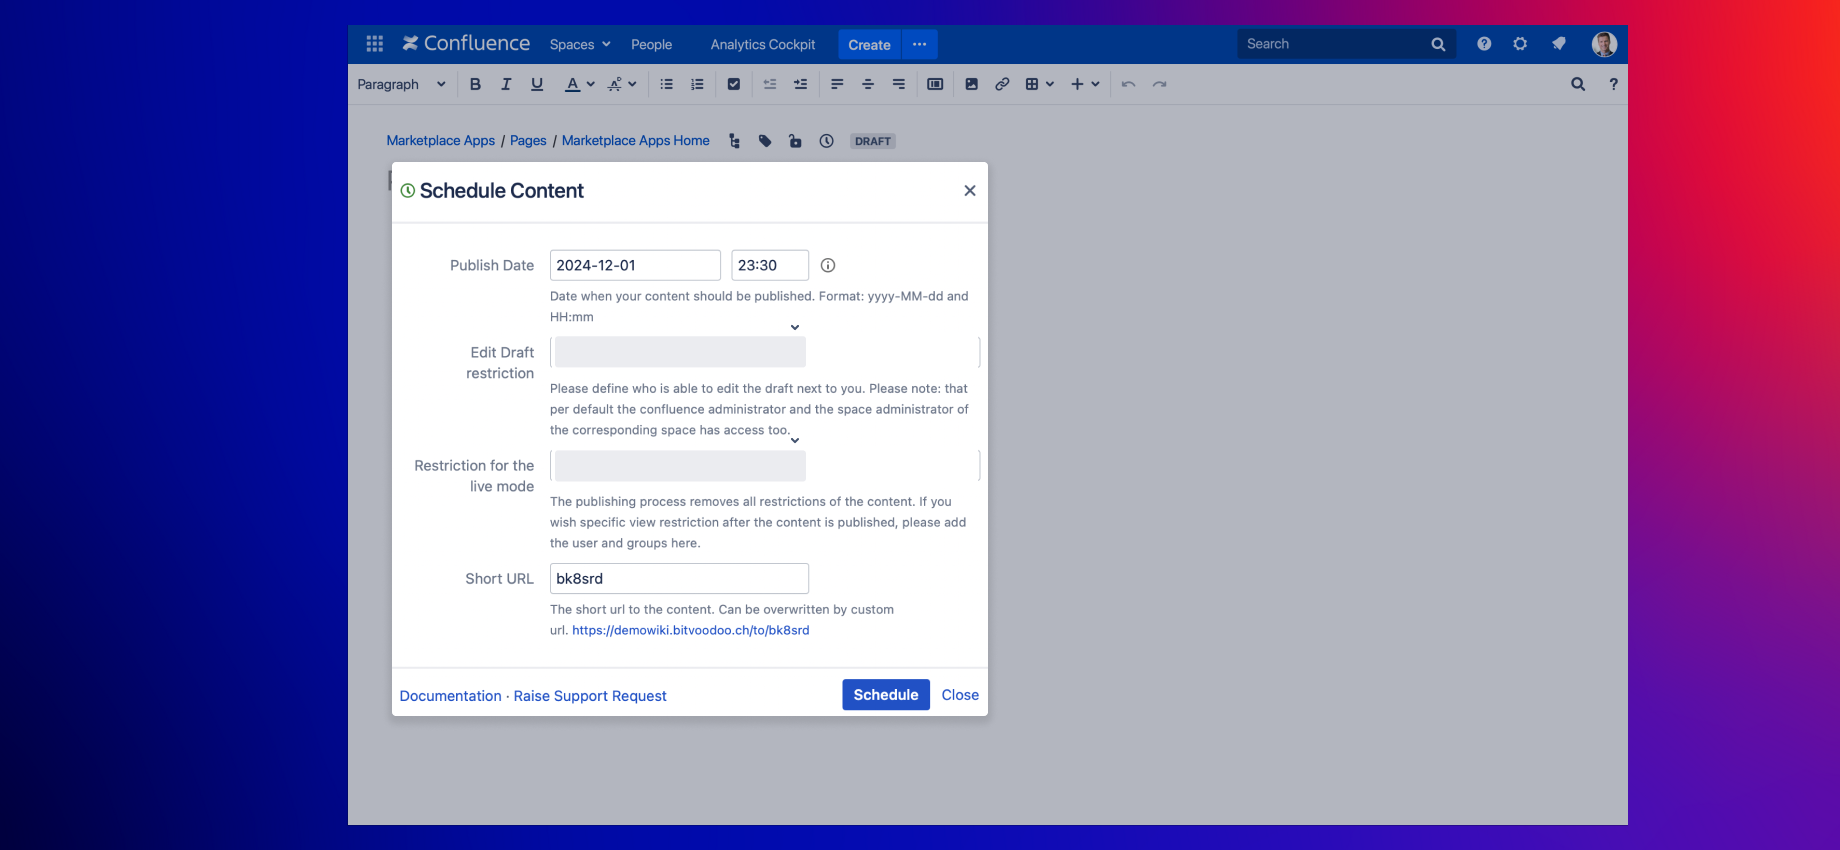1840x850 pixels.
Task: Open the text color picker arrow
Action: pos(591,84)
